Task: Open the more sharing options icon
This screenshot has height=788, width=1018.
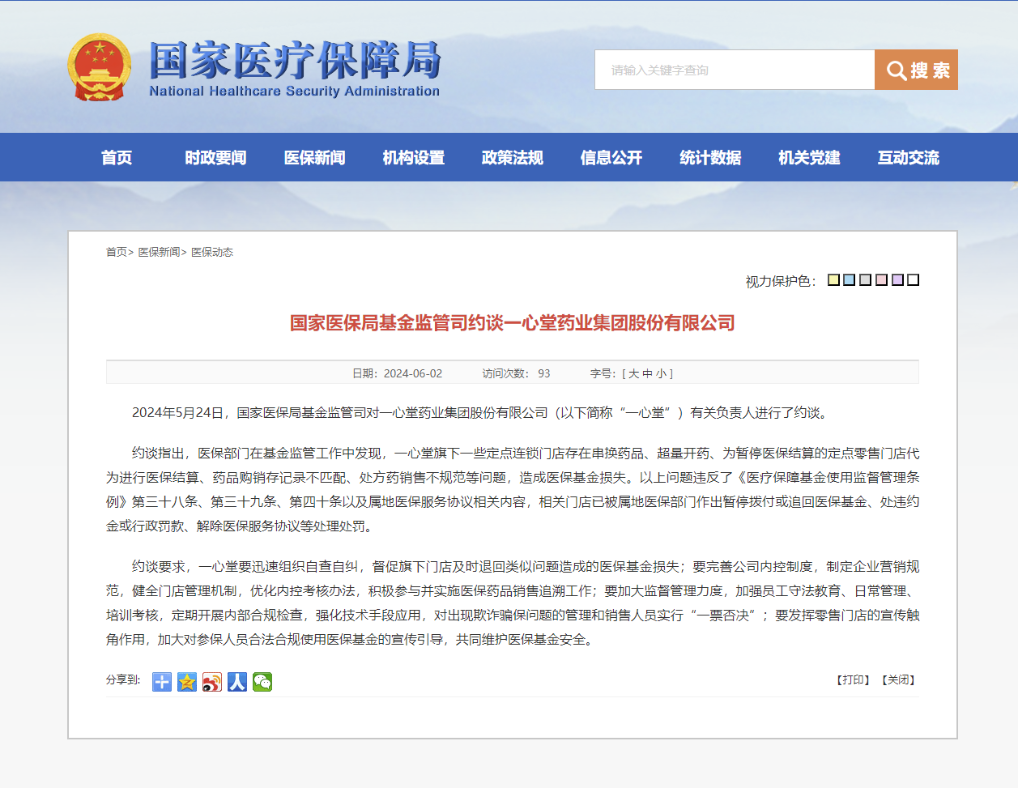Action: 161,681
